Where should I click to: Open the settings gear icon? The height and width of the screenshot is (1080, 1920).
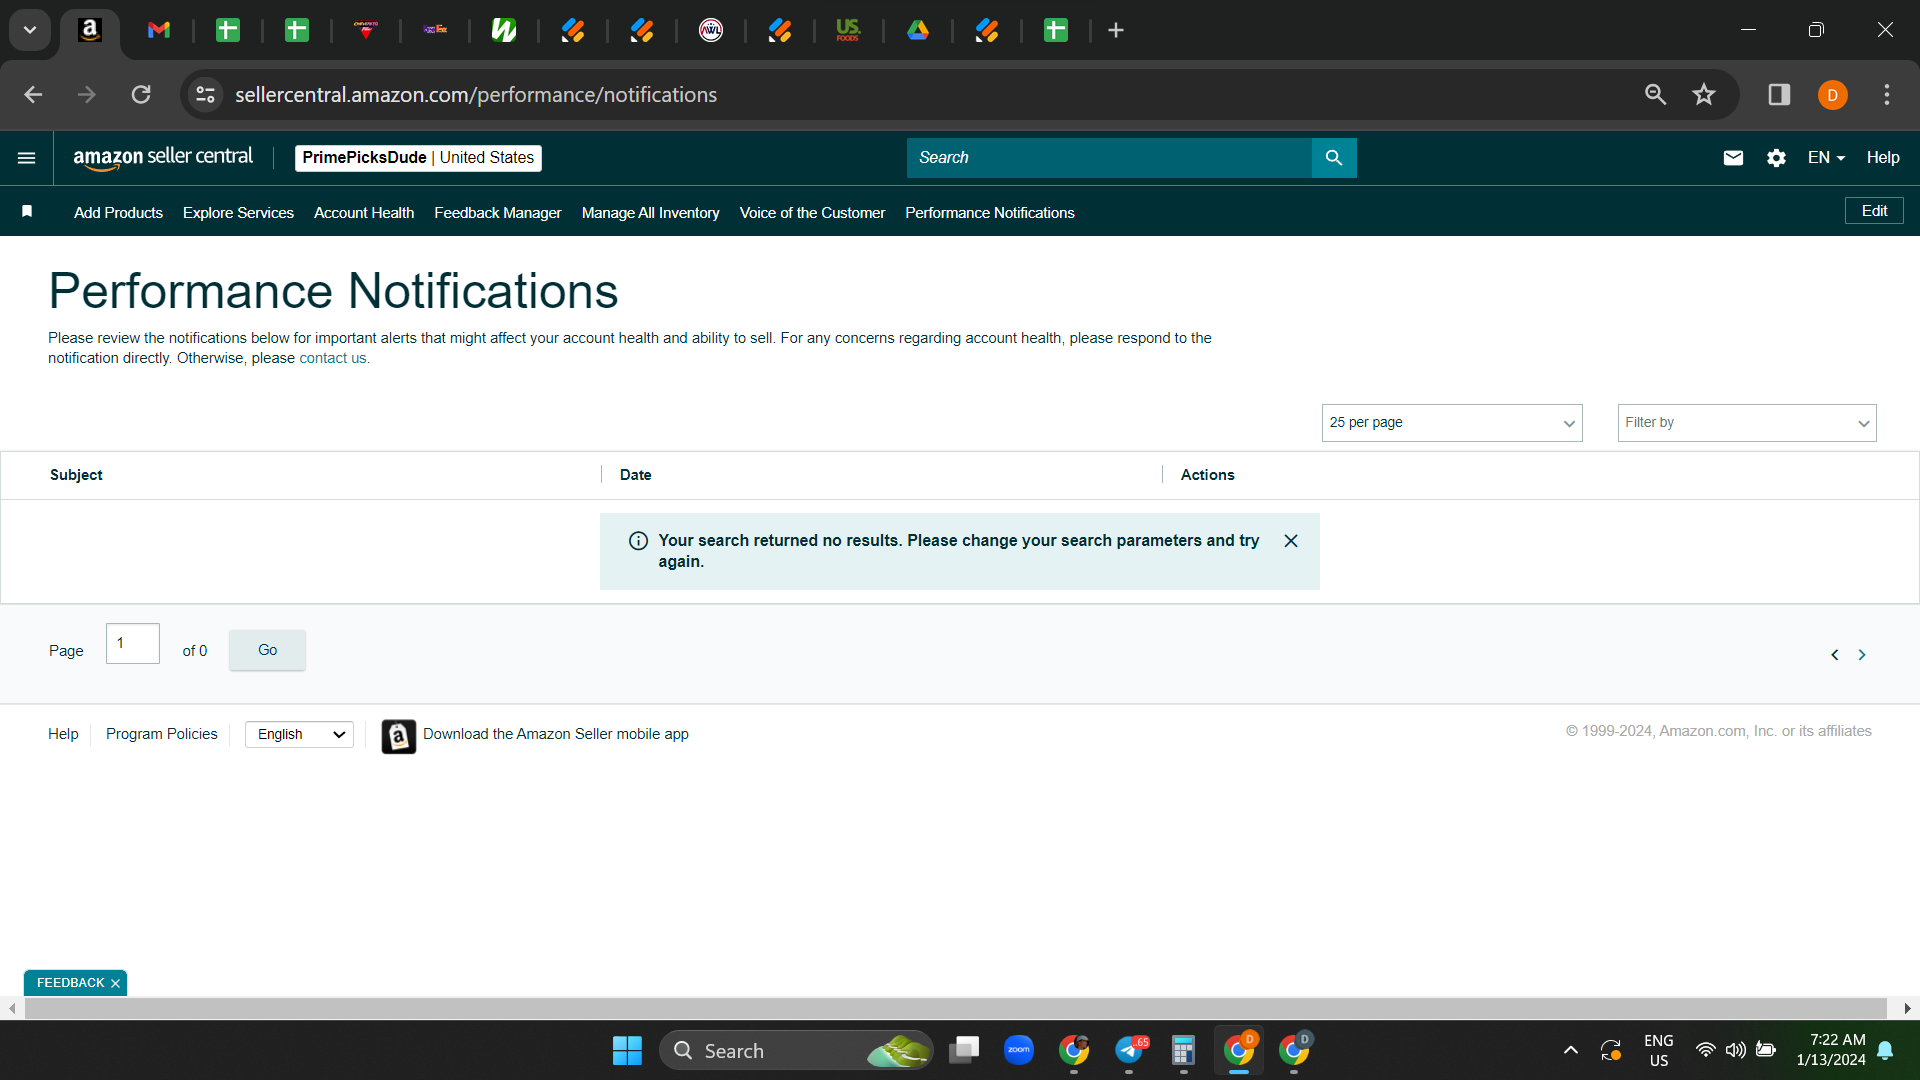(x=1776, y=158)
